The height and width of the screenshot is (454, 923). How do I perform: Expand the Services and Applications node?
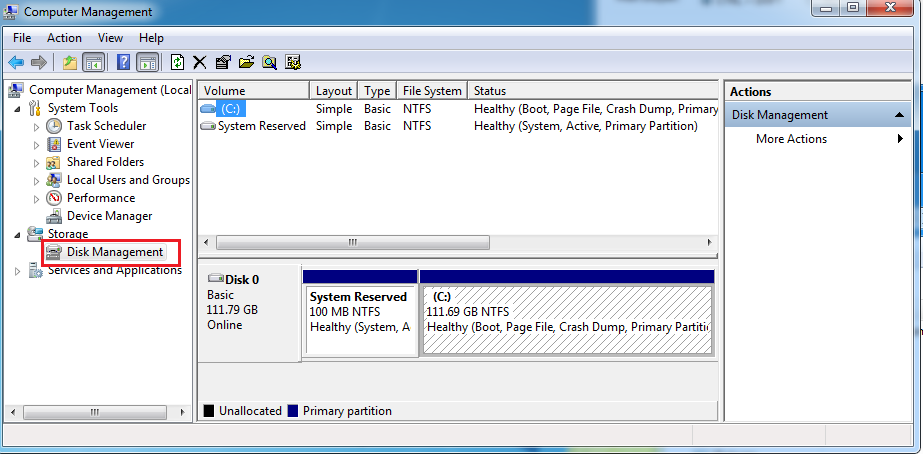coord(19,271)
